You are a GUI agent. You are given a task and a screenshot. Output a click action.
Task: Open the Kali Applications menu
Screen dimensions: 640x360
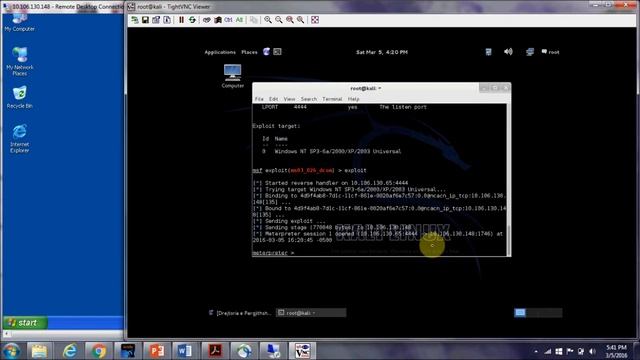pos(220,52)
